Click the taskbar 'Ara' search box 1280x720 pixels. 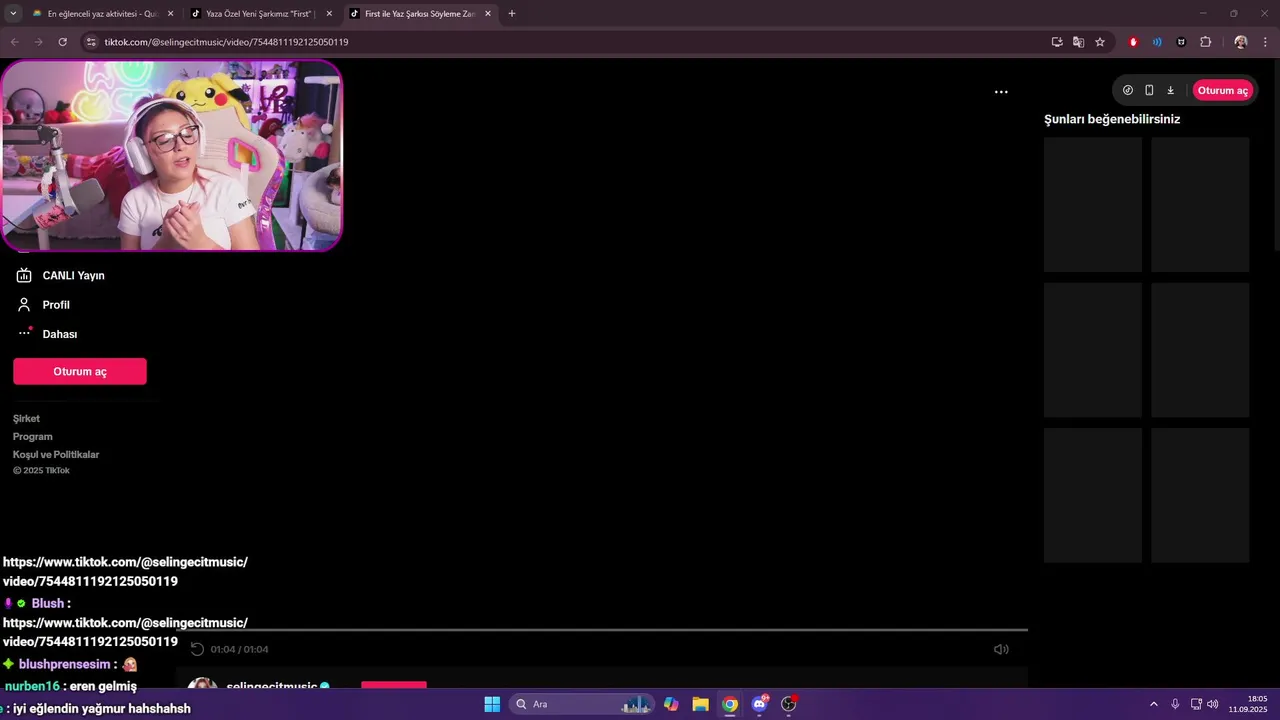point(582,704)
